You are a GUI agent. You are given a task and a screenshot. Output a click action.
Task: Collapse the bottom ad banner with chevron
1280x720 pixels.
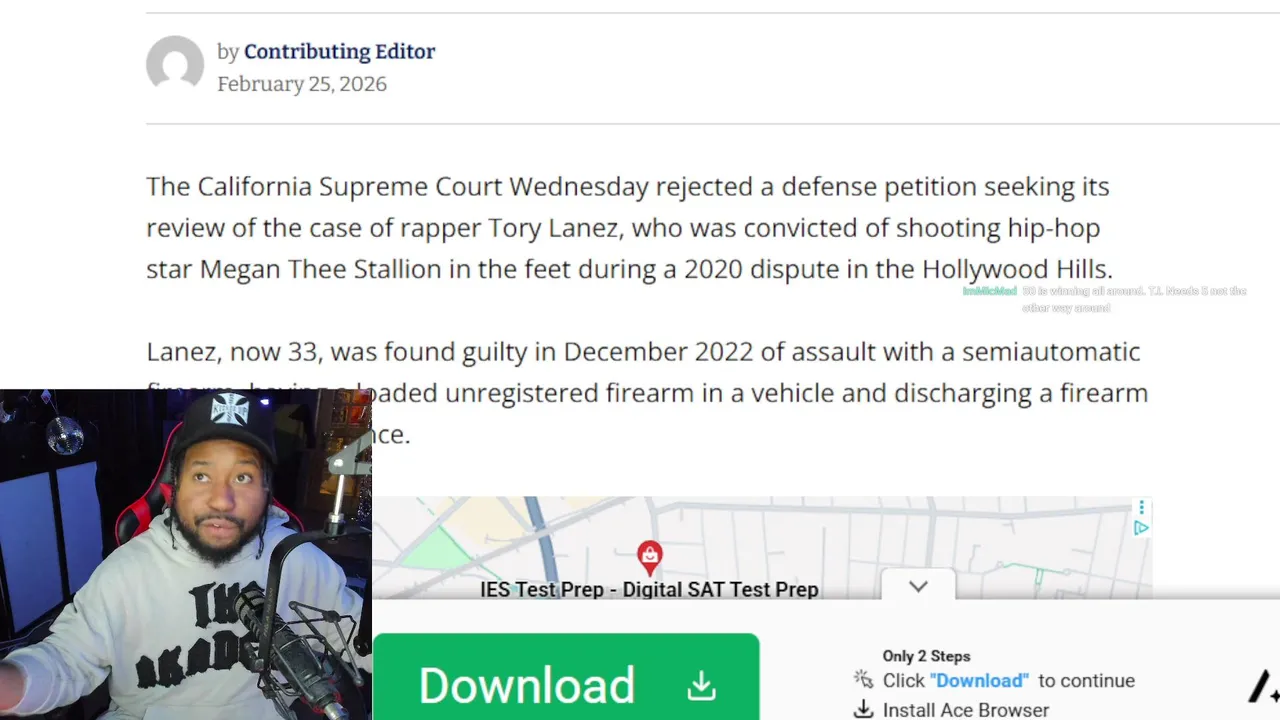(918, 587)
